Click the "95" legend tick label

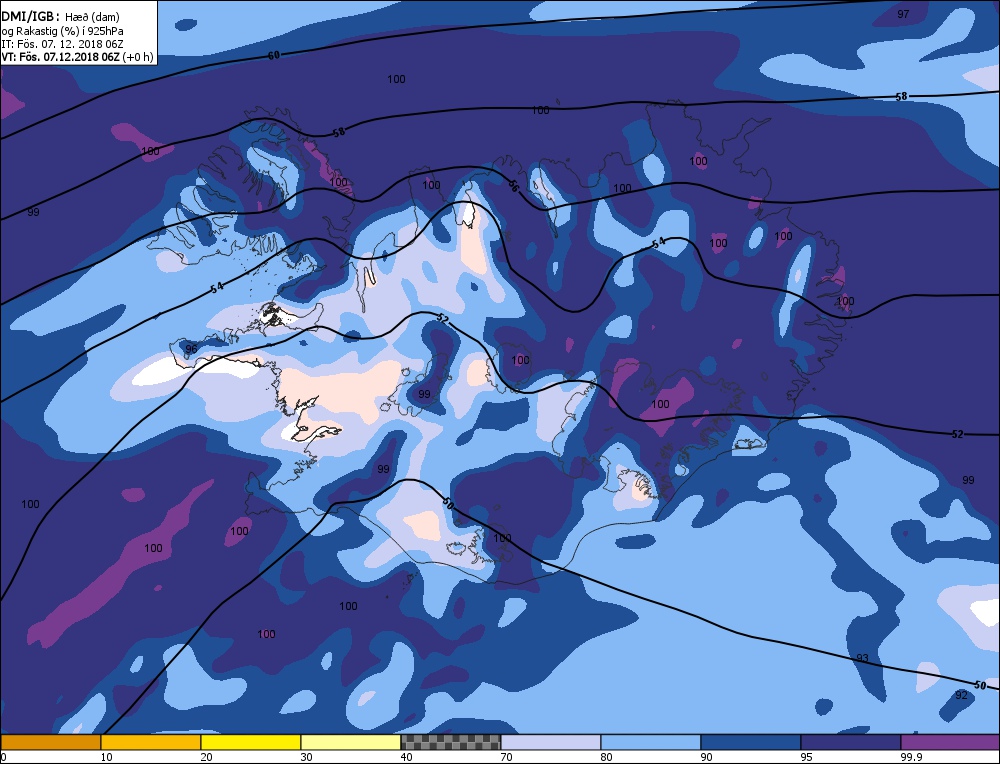(807, 757)
